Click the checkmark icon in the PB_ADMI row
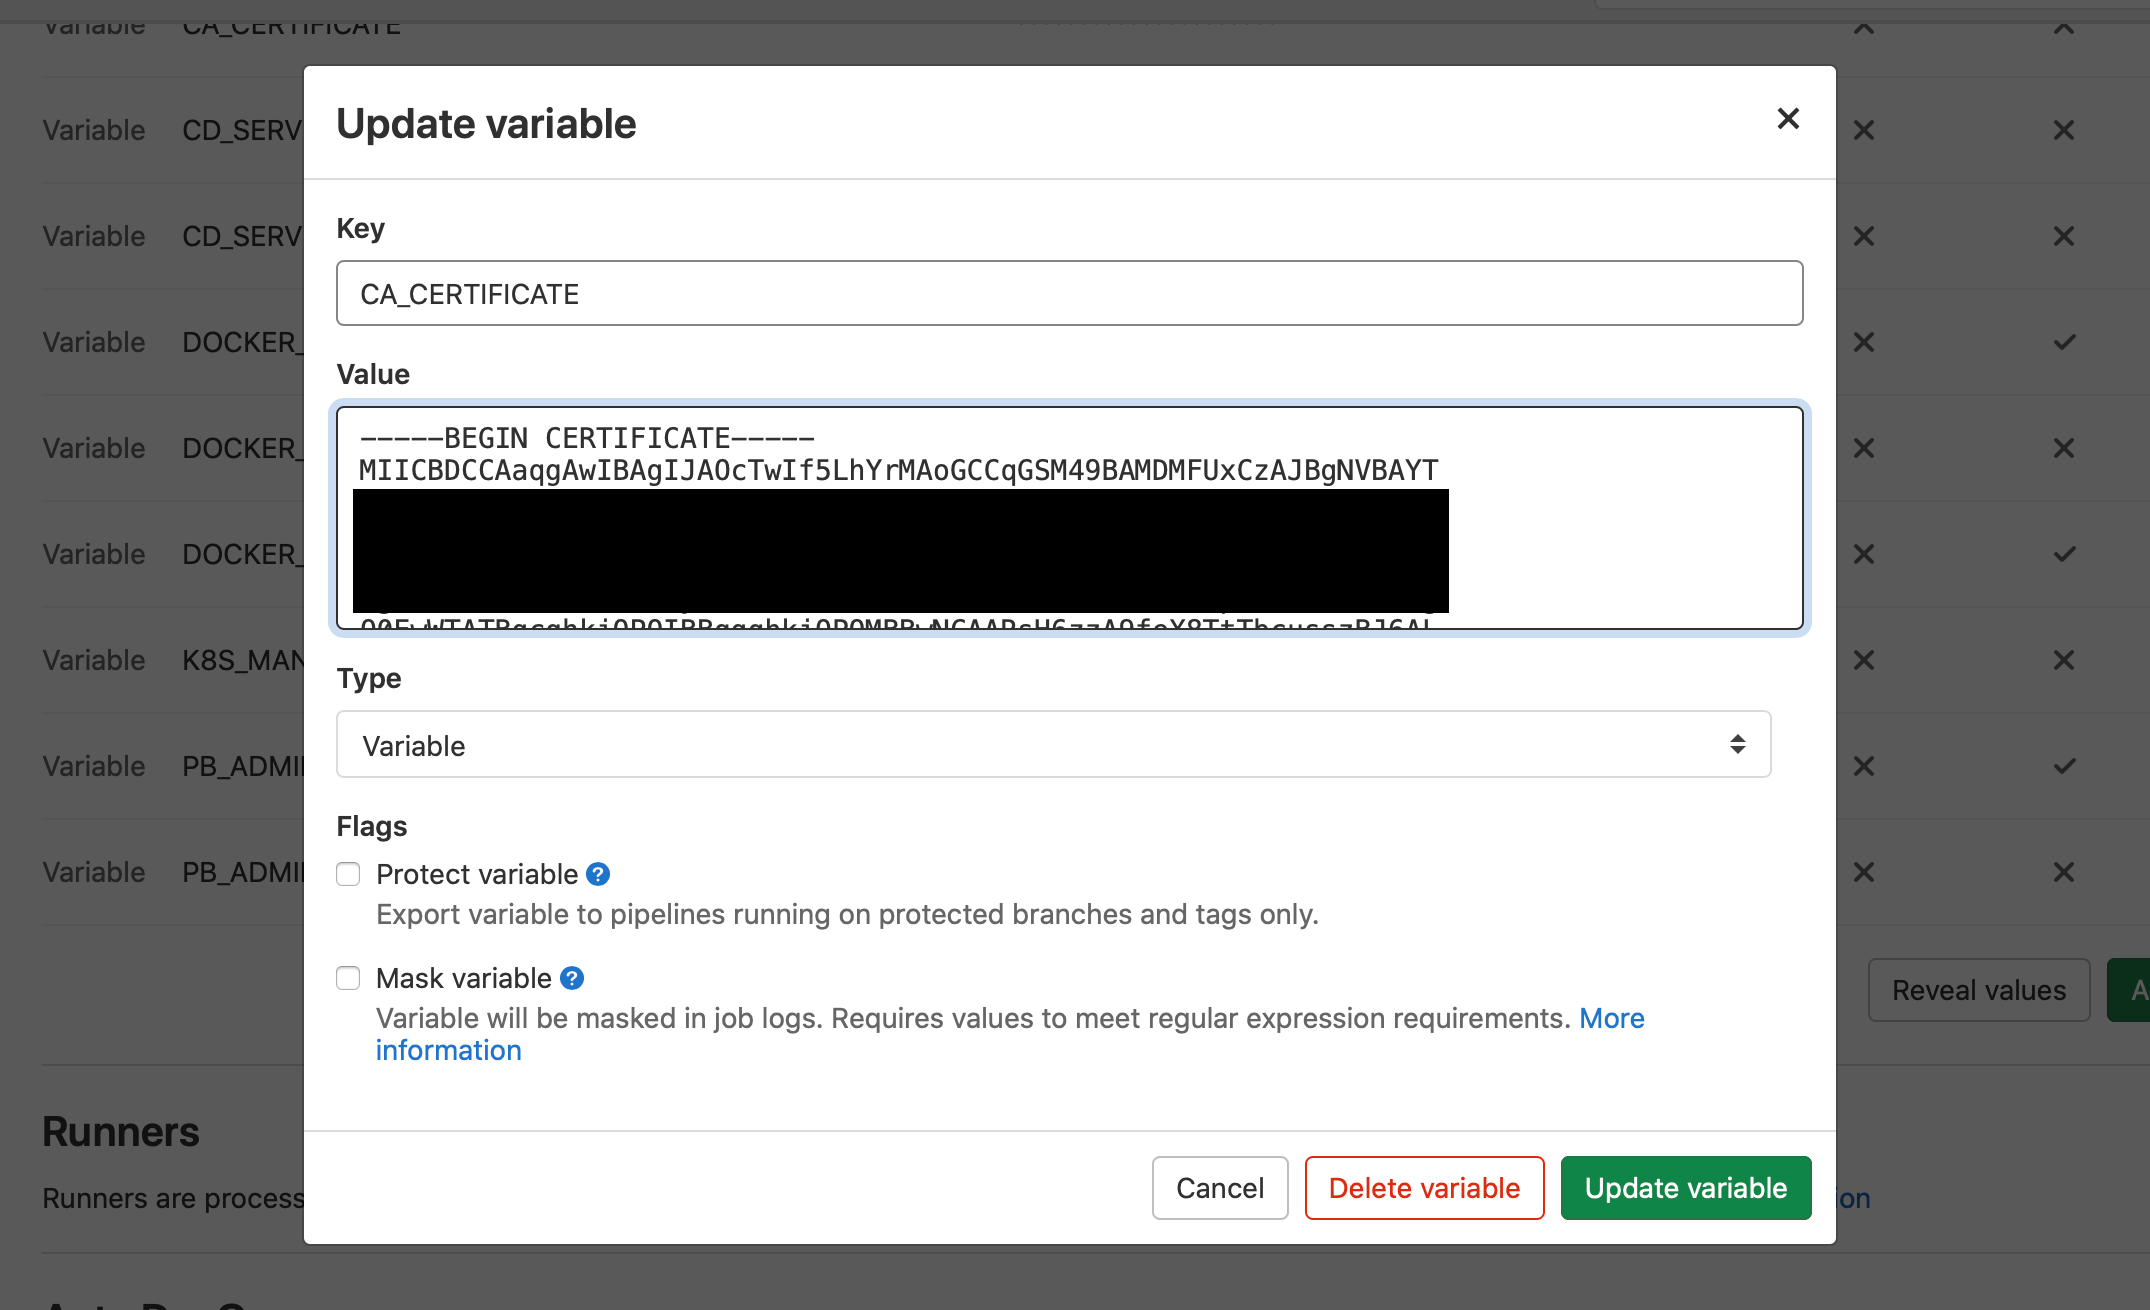Image resolution: width=2150 pixels, height=1310 pixels. click(2063, 765)
